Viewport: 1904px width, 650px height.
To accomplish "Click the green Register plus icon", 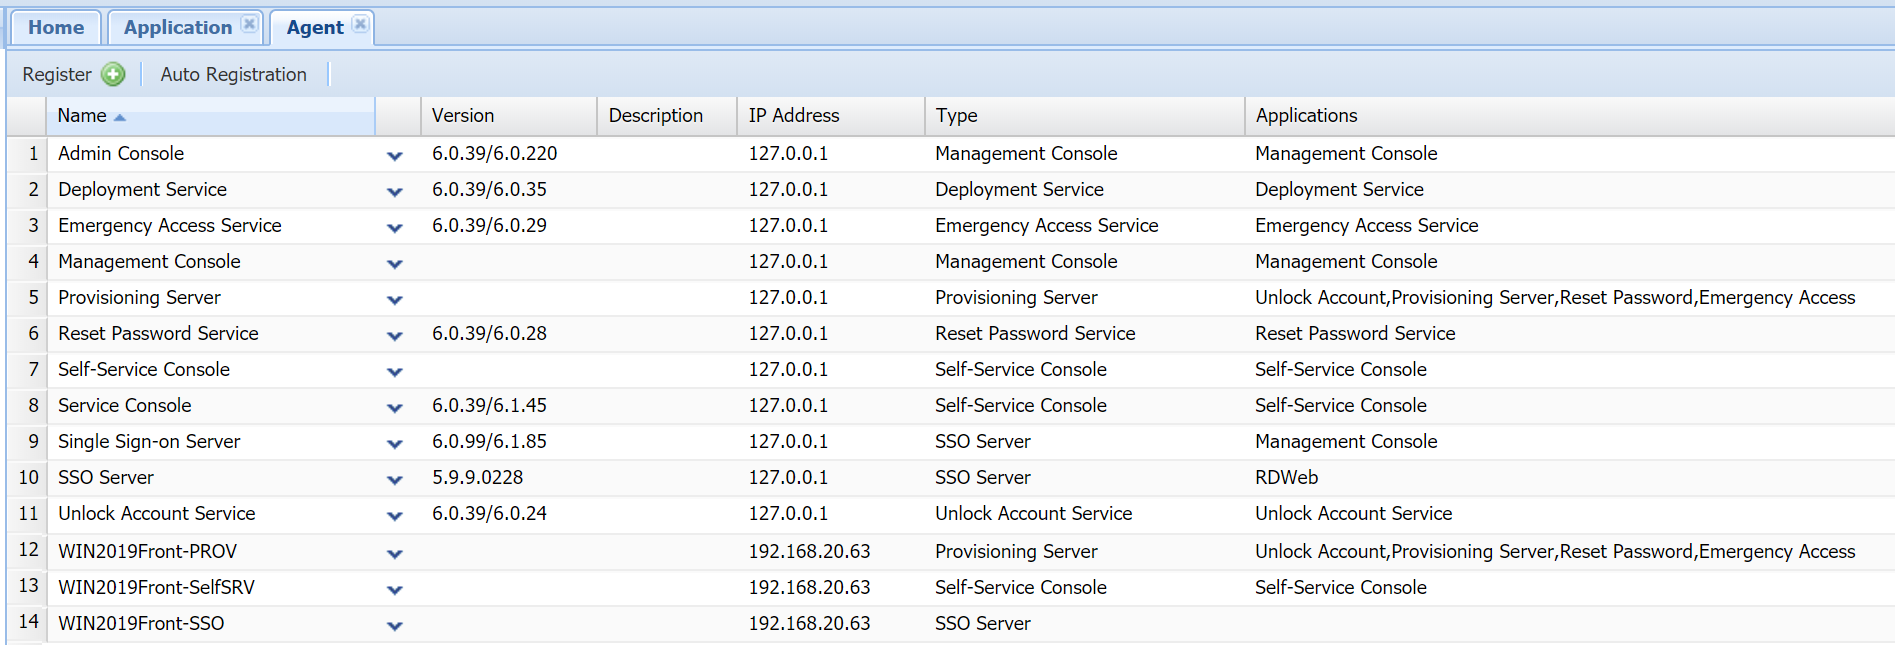I will pyautogui.click(x=114, y=74).
